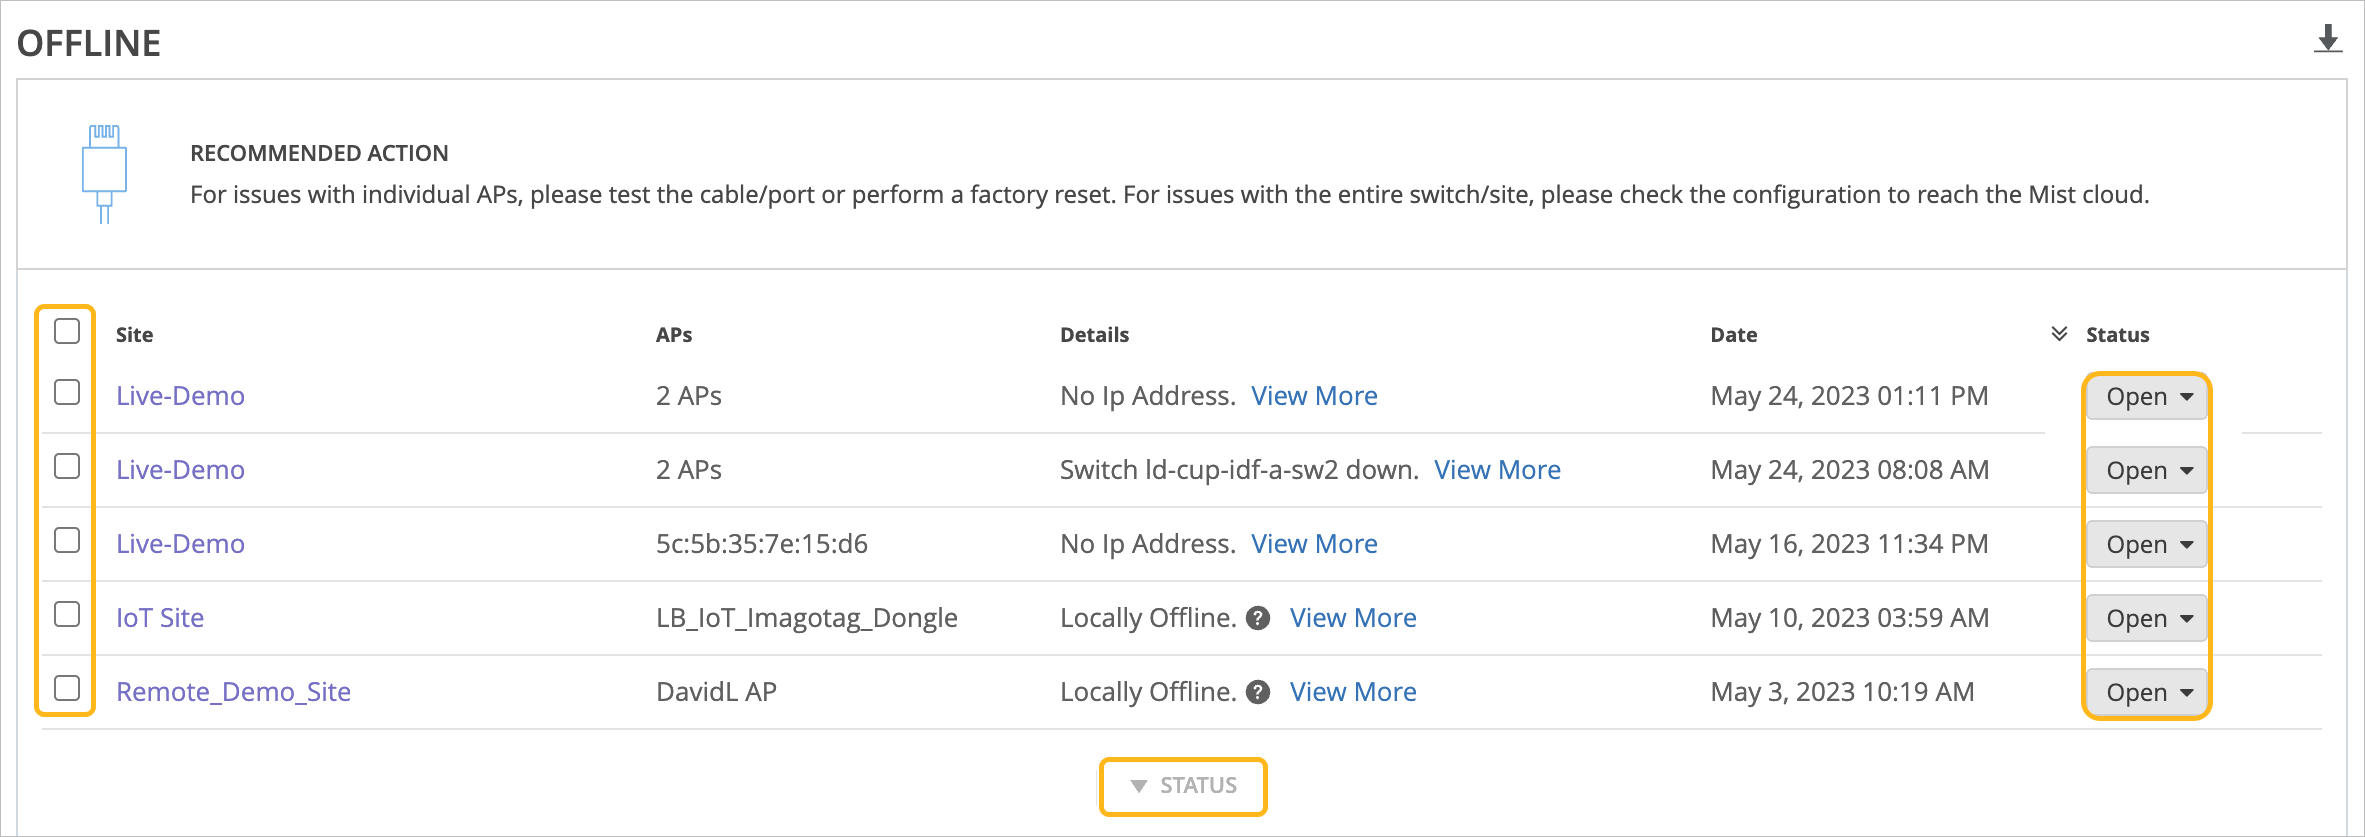Image resolution: width=2365 pixels, height=837 pixels.
Task: Tick the checkbox for the May 16 Live-Demo row
Action: click(x=67, y=540)
